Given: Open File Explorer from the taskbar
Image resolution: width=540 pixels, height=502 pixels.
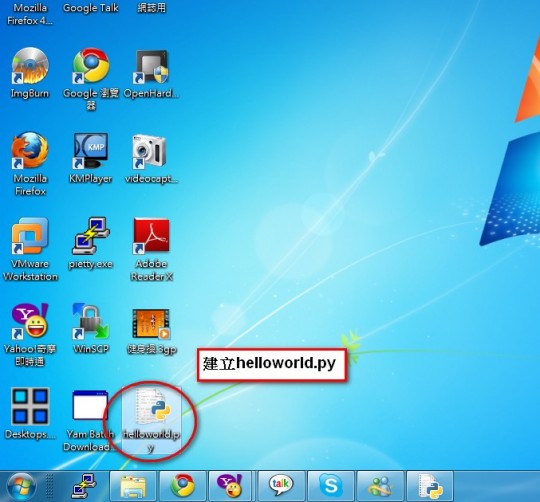Looking at the screenshot, I should pyautogui.click(x=133, y=486).
